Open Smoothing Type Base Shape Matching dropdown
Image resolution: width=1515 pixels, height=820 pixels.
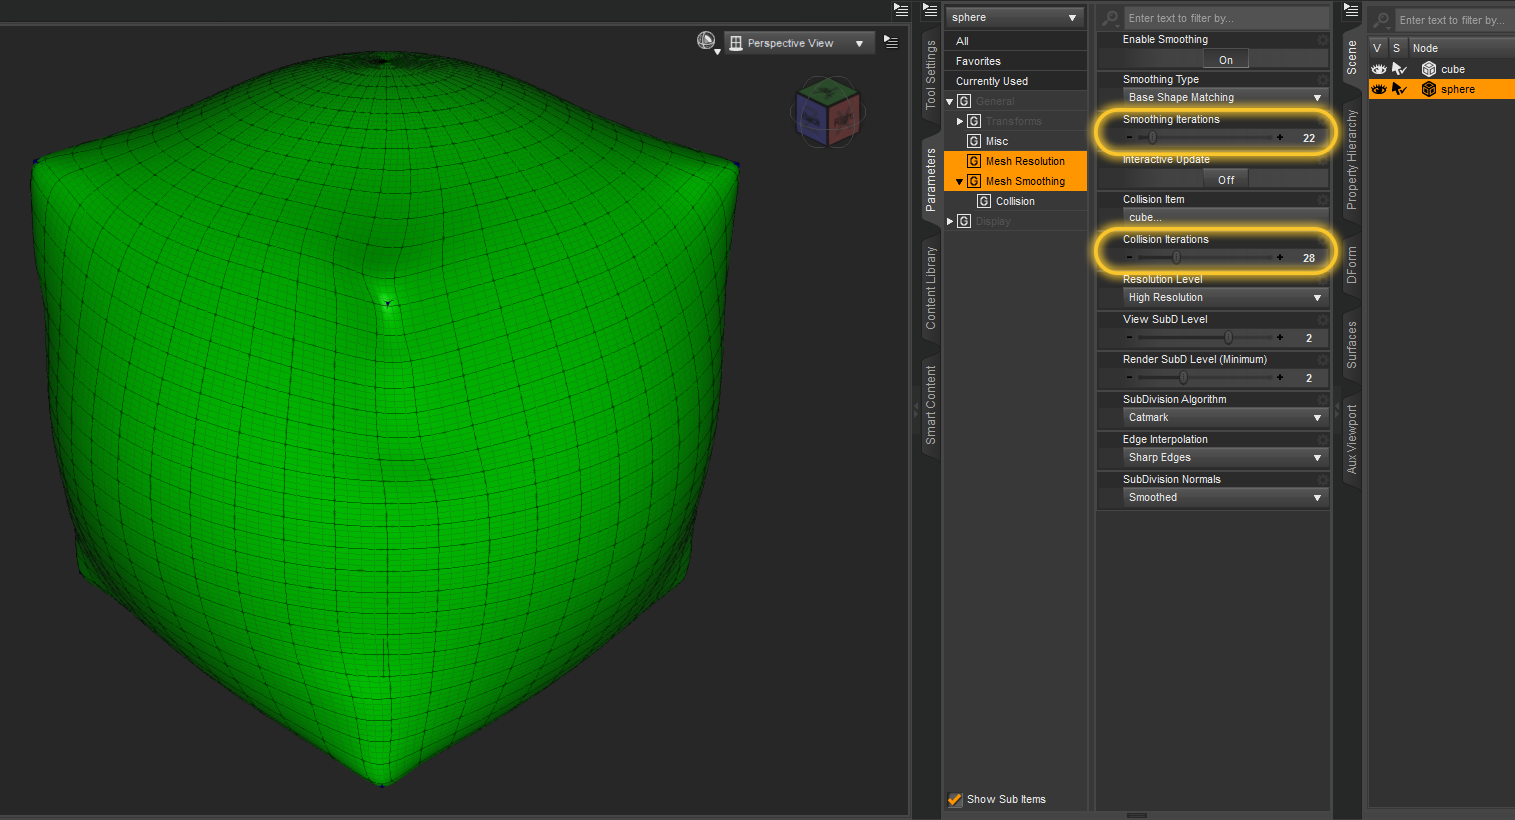pos(1225,98)
